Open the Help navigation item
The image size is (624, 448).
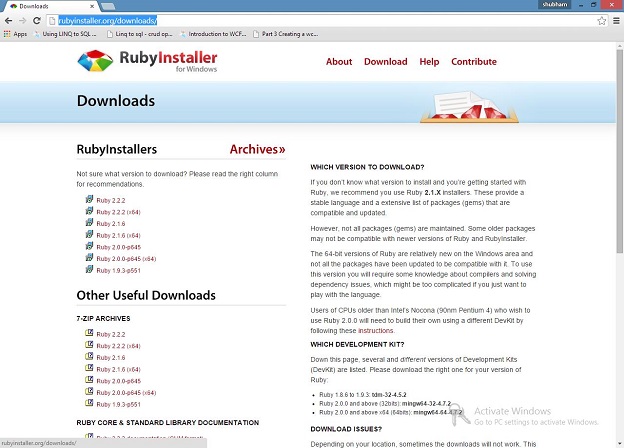coord(429,62)
